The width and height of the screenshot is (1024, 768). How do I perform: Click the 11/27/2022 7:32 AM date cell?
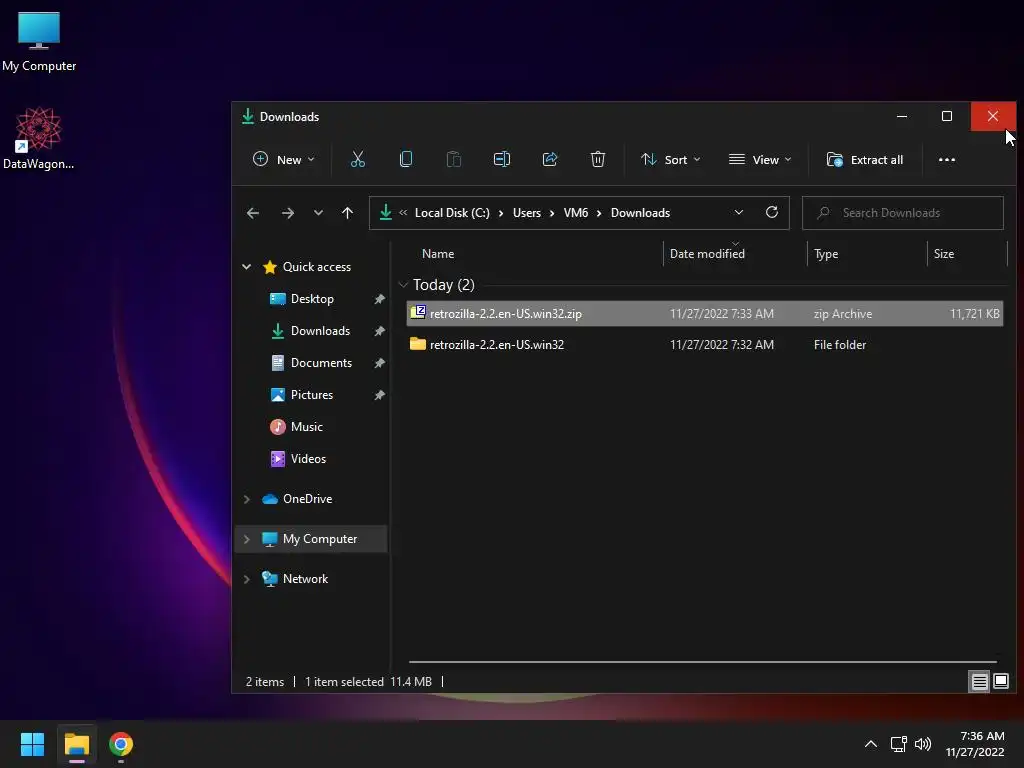pos(722,345)
